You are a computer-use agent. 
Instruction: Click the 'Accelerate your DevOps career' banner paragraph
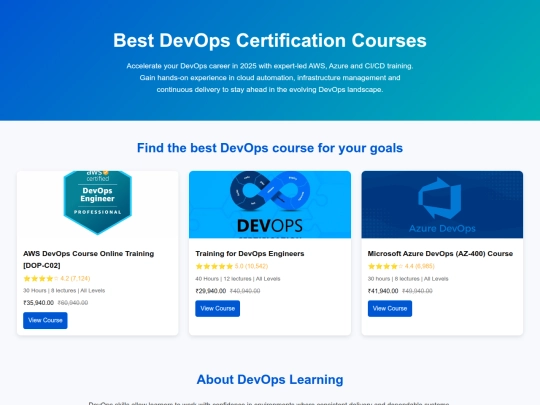pyautogui.click(x=270, y=78)
